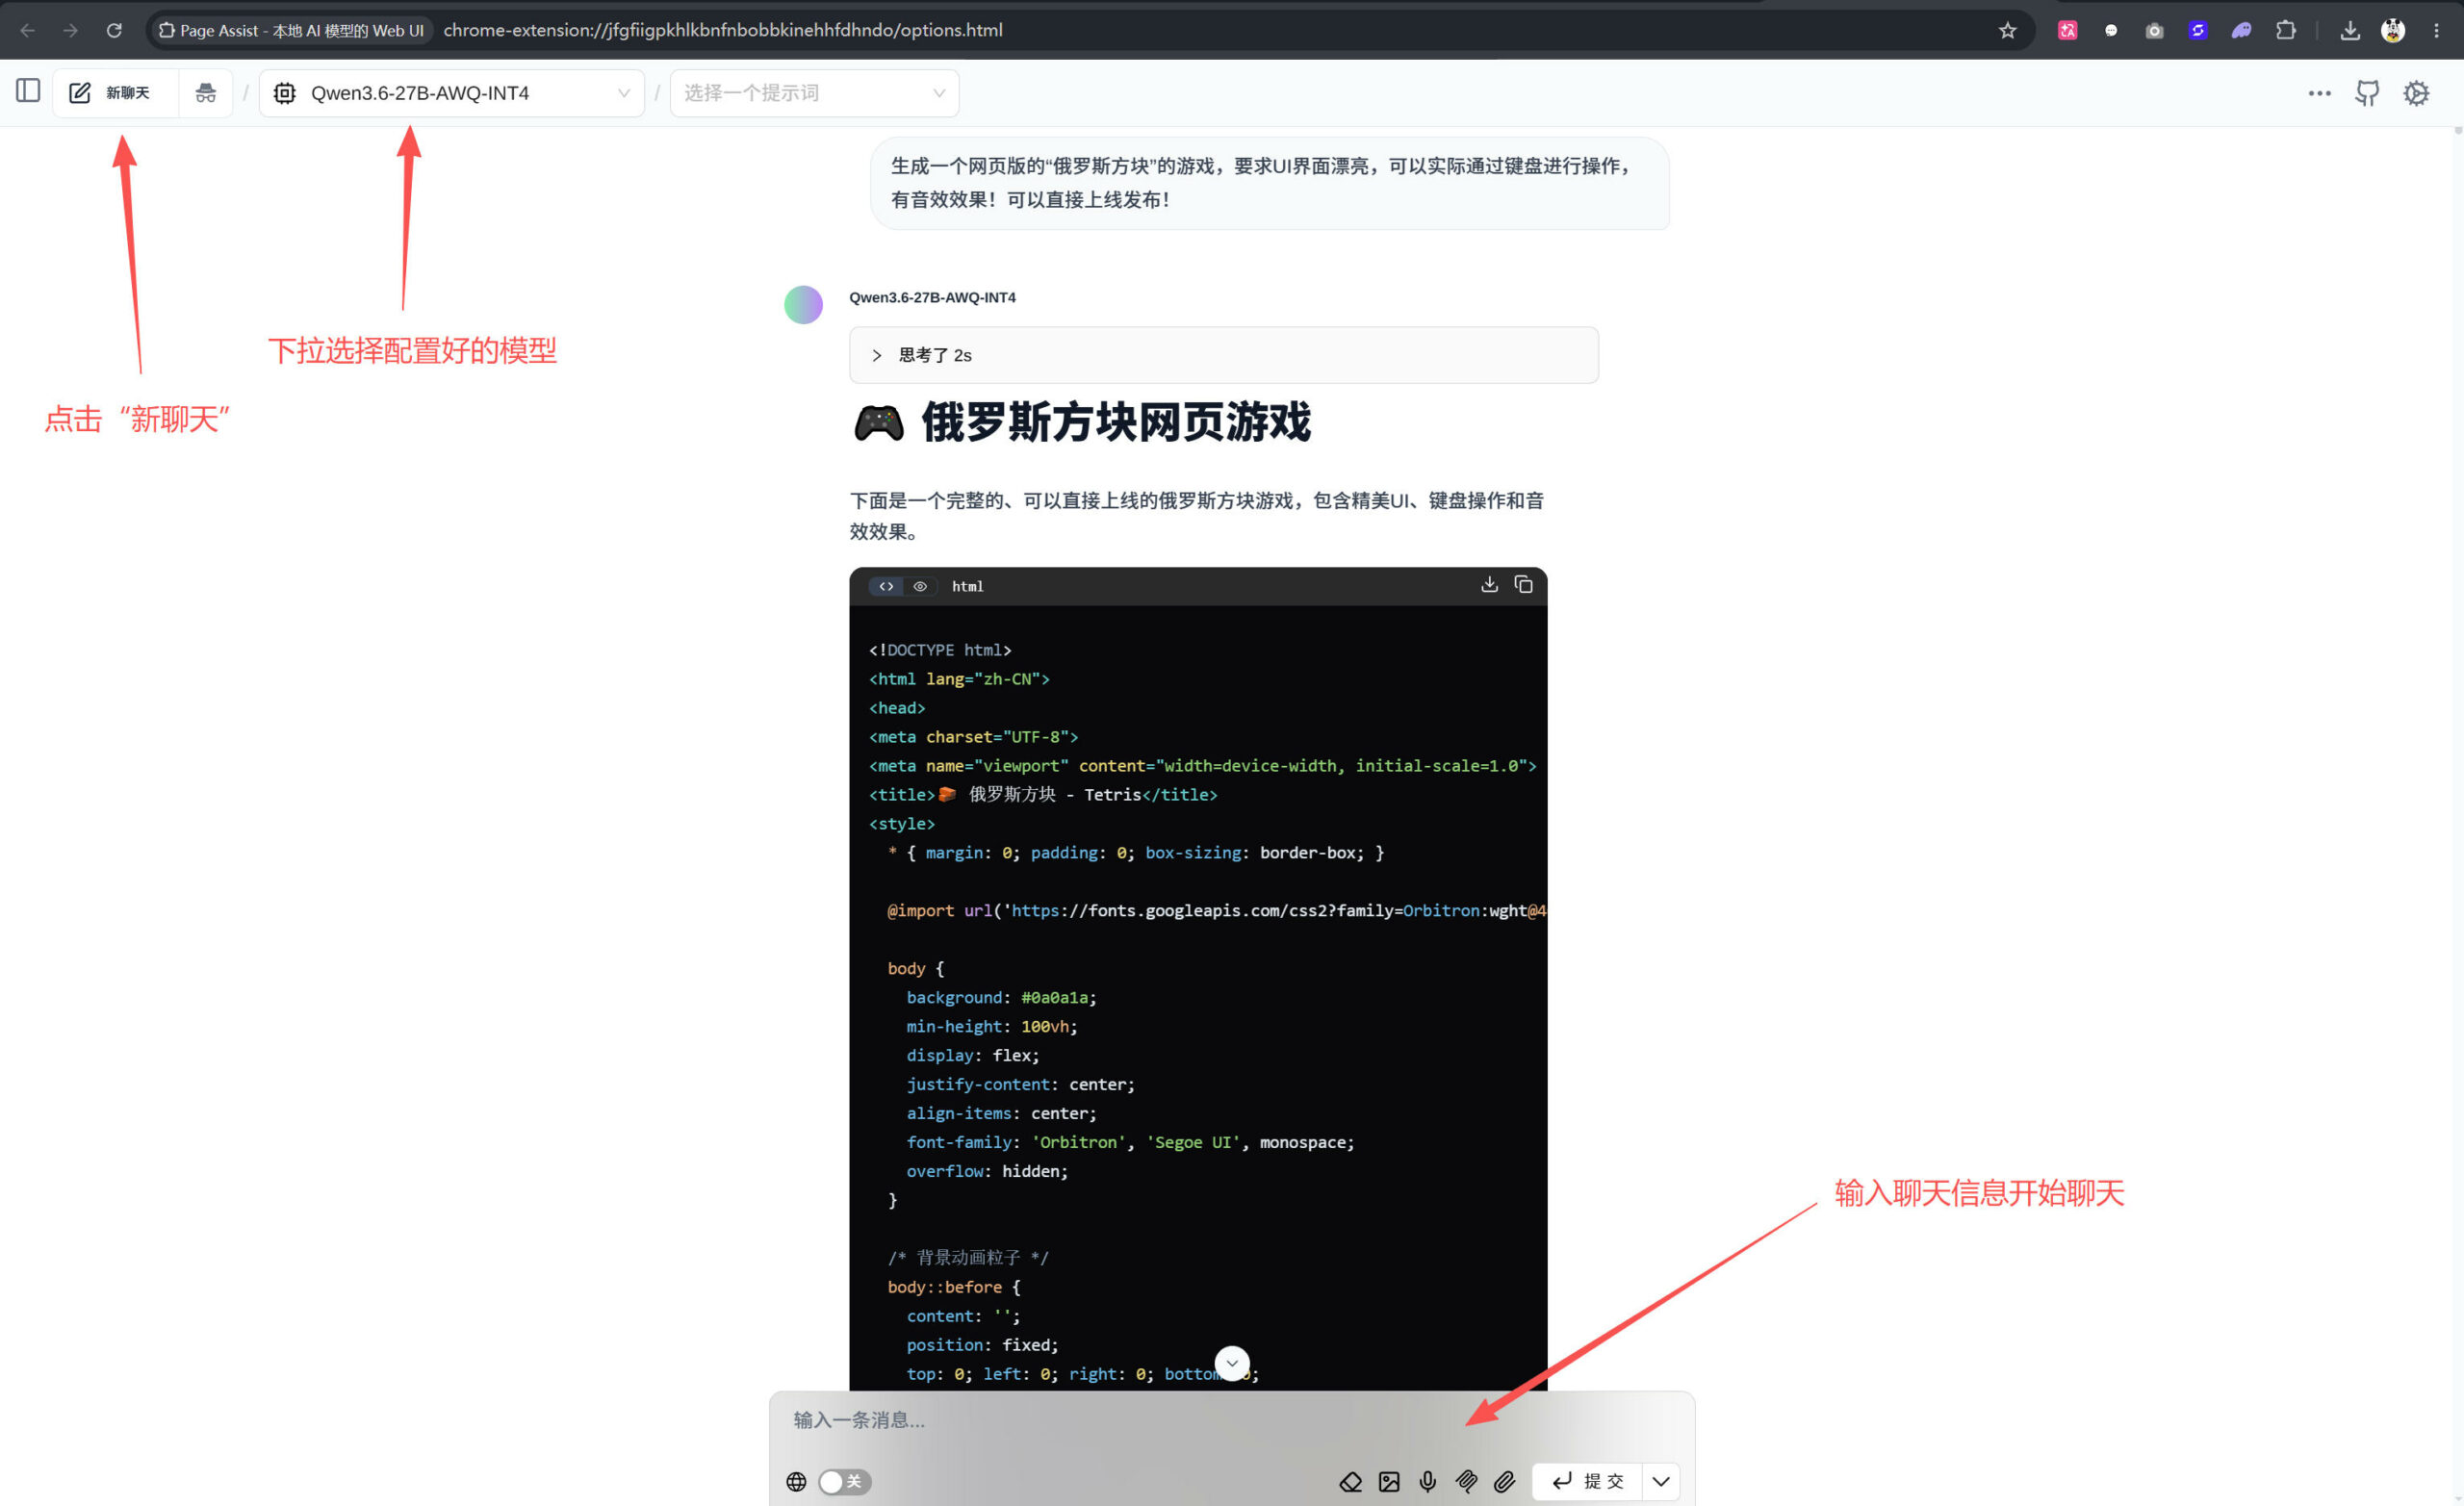Open the 选择一个提示词 prompt dropdown
The image size is (2464, 1506).
coord(814,93)
